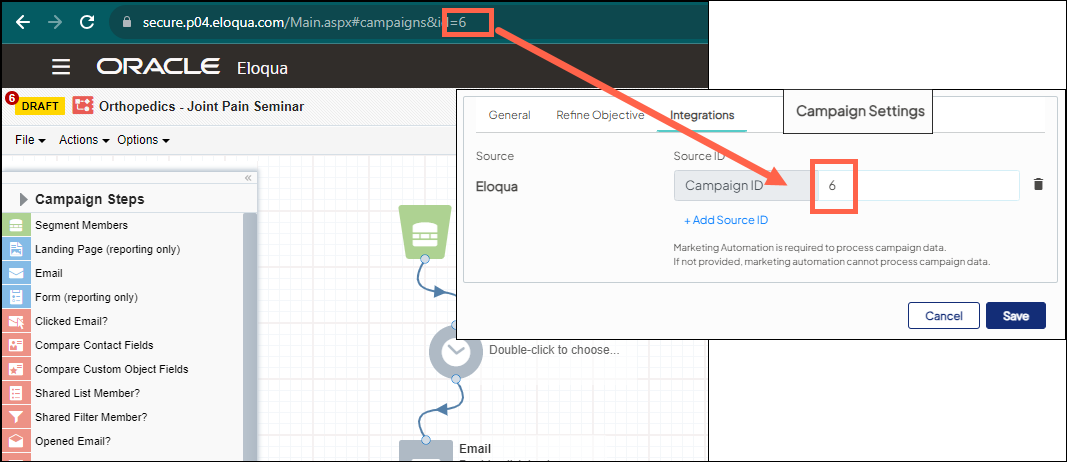
Task: Click the Add Source ID link
Action: click(725, 220)
